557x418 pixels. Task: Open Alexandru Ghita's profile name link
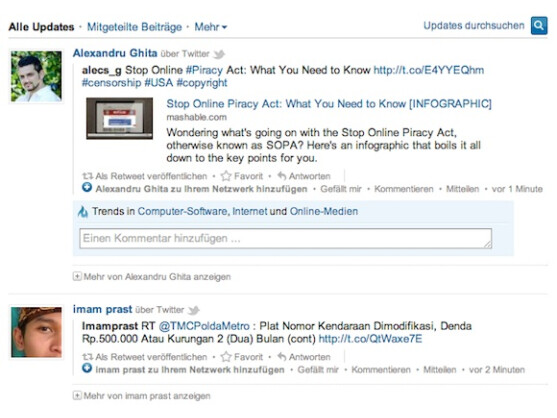coord(115,53)
